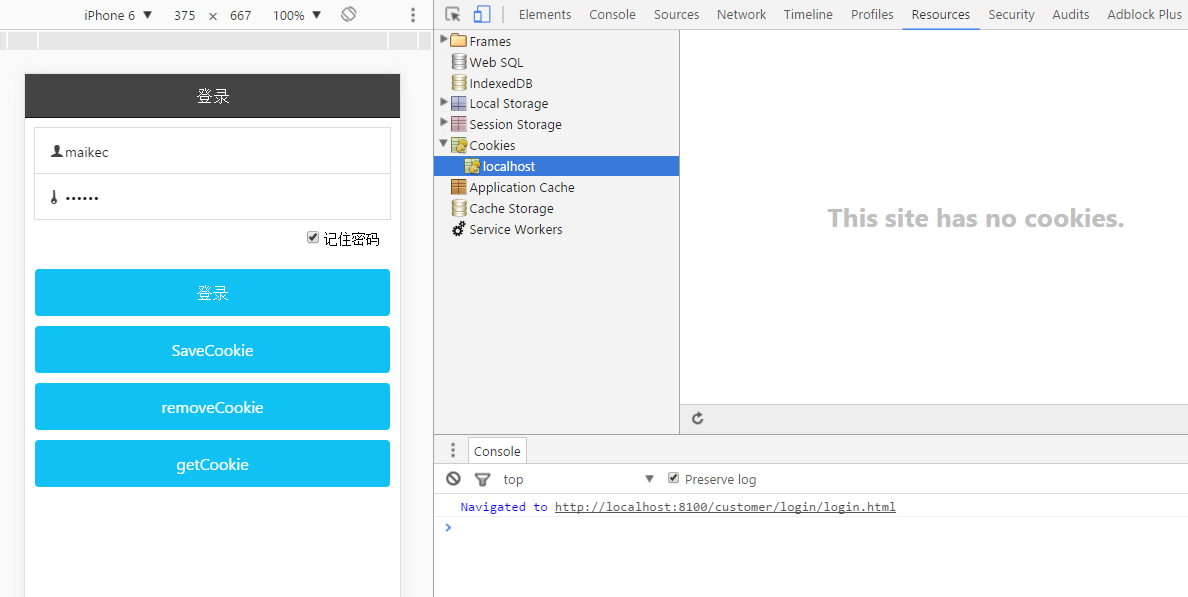Open the Elements tab
Viewport: 1188px width, 597px height.
coord(545,14)
